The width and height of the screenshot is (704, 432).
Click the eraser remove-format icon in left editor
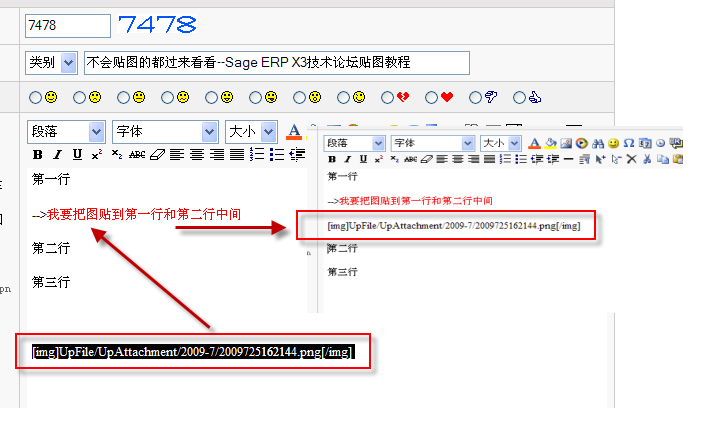coord(156,155)
